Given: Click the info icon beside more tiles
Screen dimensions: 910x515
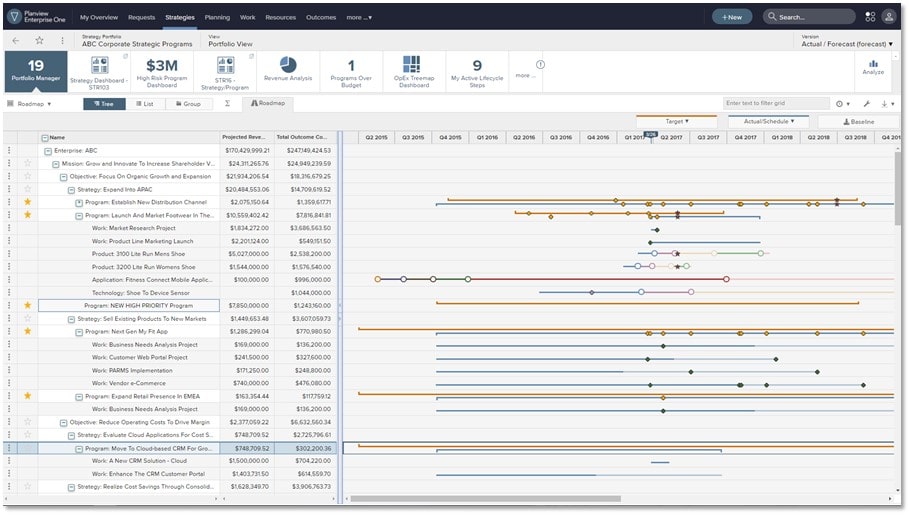Looking at the screenshot, I should 540,64.
